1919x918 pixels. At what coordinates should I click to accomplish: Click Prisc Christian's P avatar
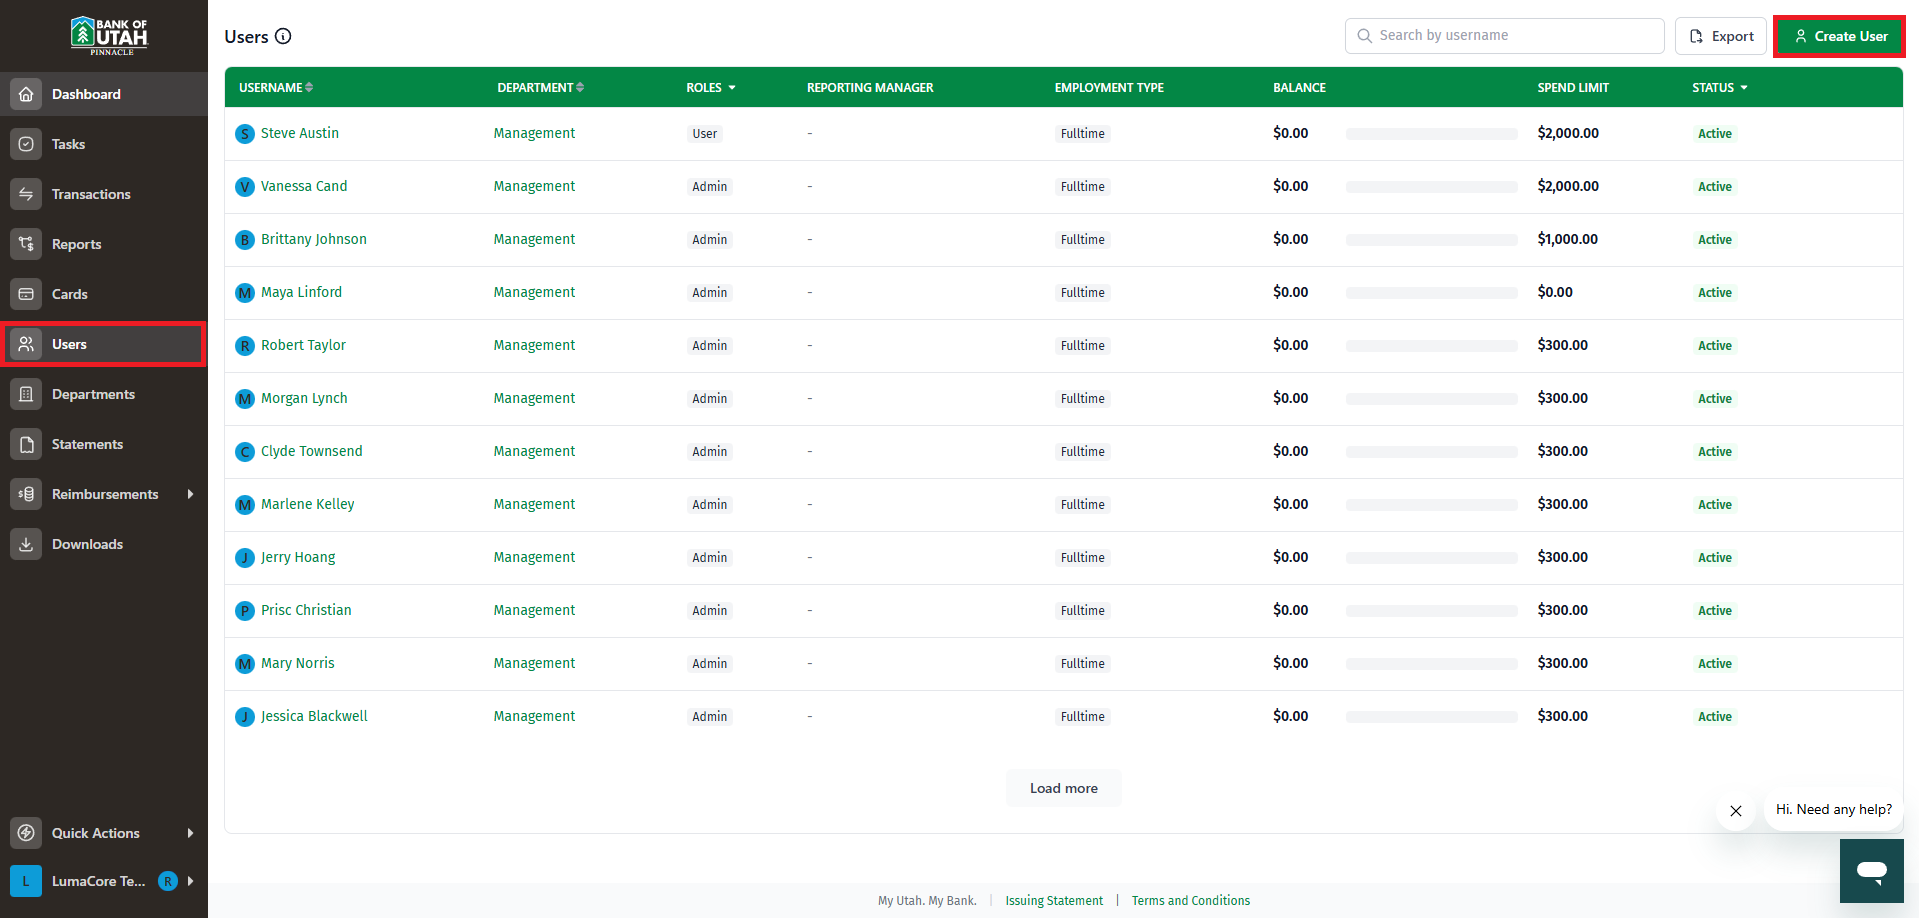[x=245, y=611]
